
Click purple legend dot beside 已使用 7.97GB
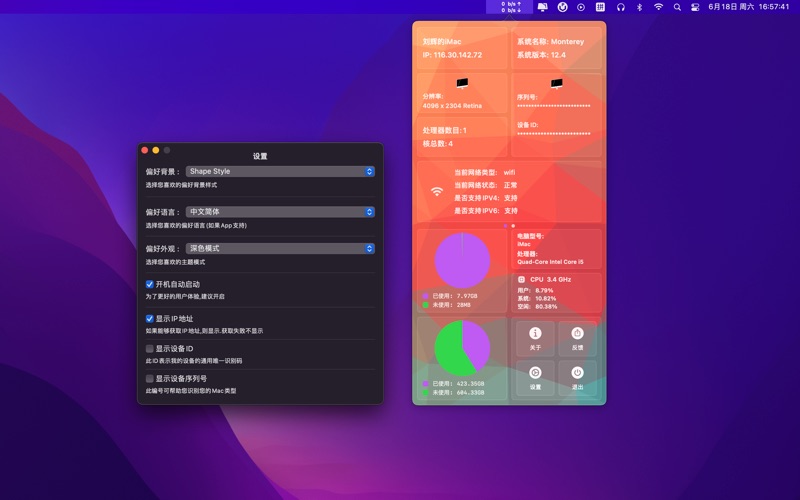click(426, 296)
